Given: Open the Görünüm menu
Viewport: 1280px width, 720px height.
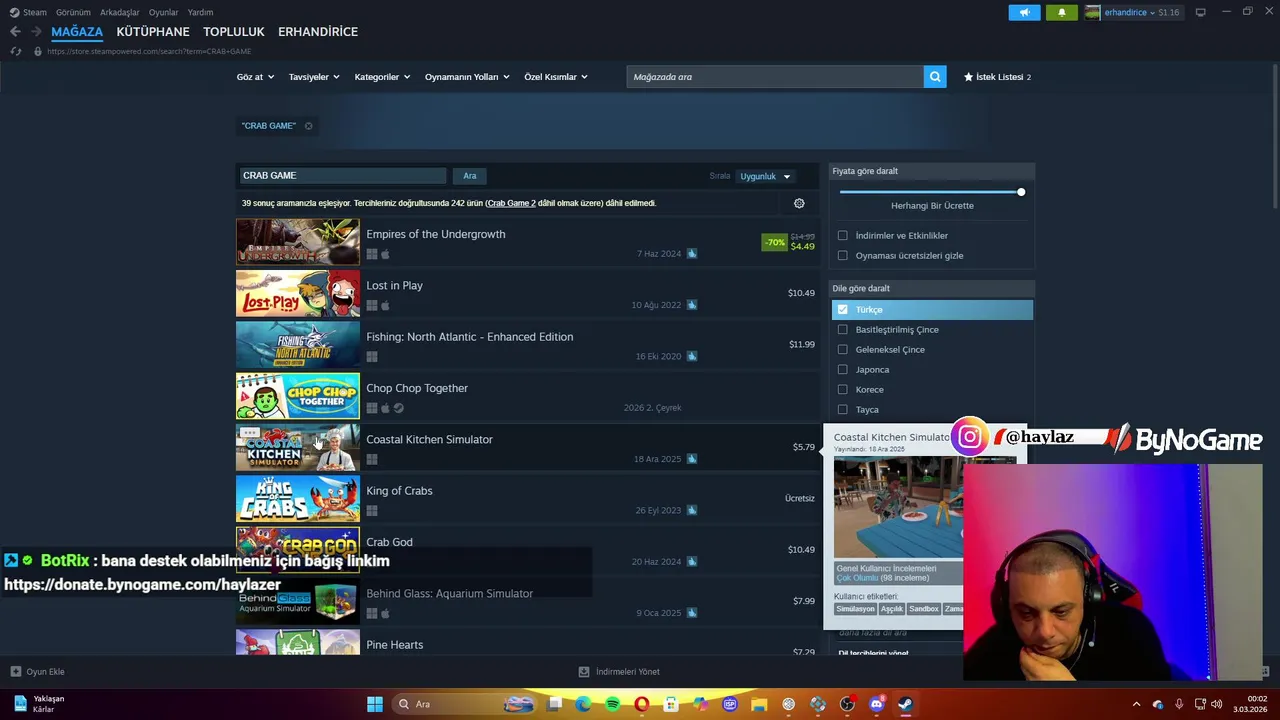Looking at the screenshot, I should coord(73,12).
